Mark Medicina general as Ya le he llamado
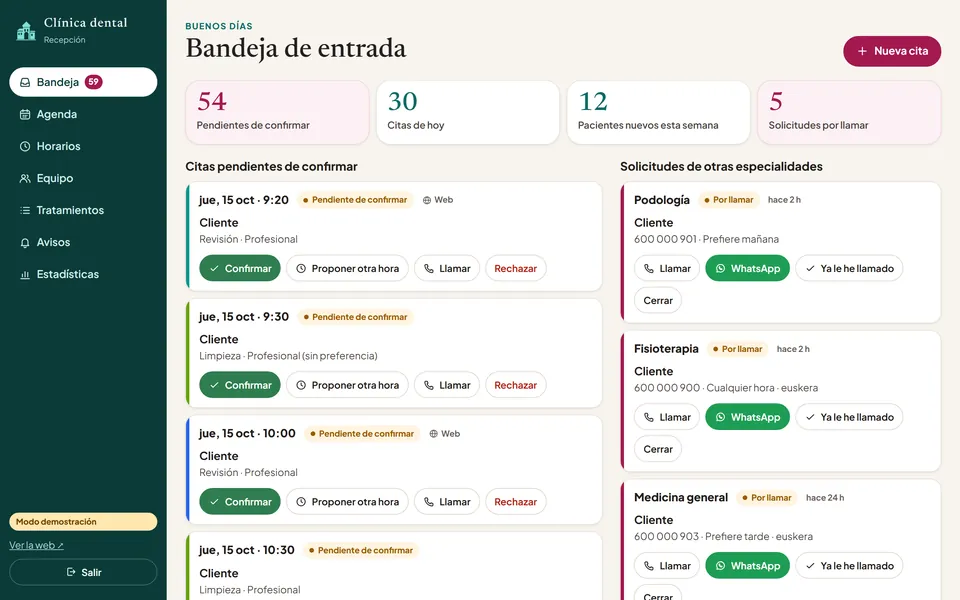Image resolution: width=960 pixels, height=600 pixels. pyautogui.click(x=849, y=566)
